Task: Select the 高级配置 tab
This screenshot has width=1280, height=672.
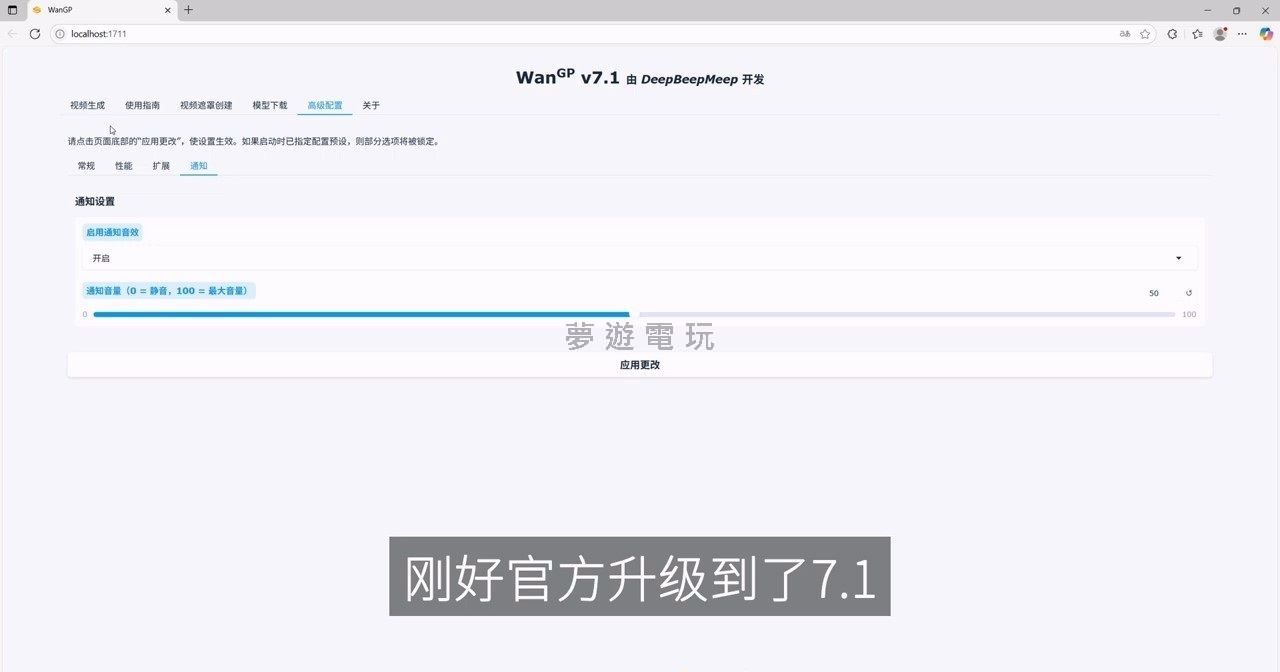Action: coord(325,105)
